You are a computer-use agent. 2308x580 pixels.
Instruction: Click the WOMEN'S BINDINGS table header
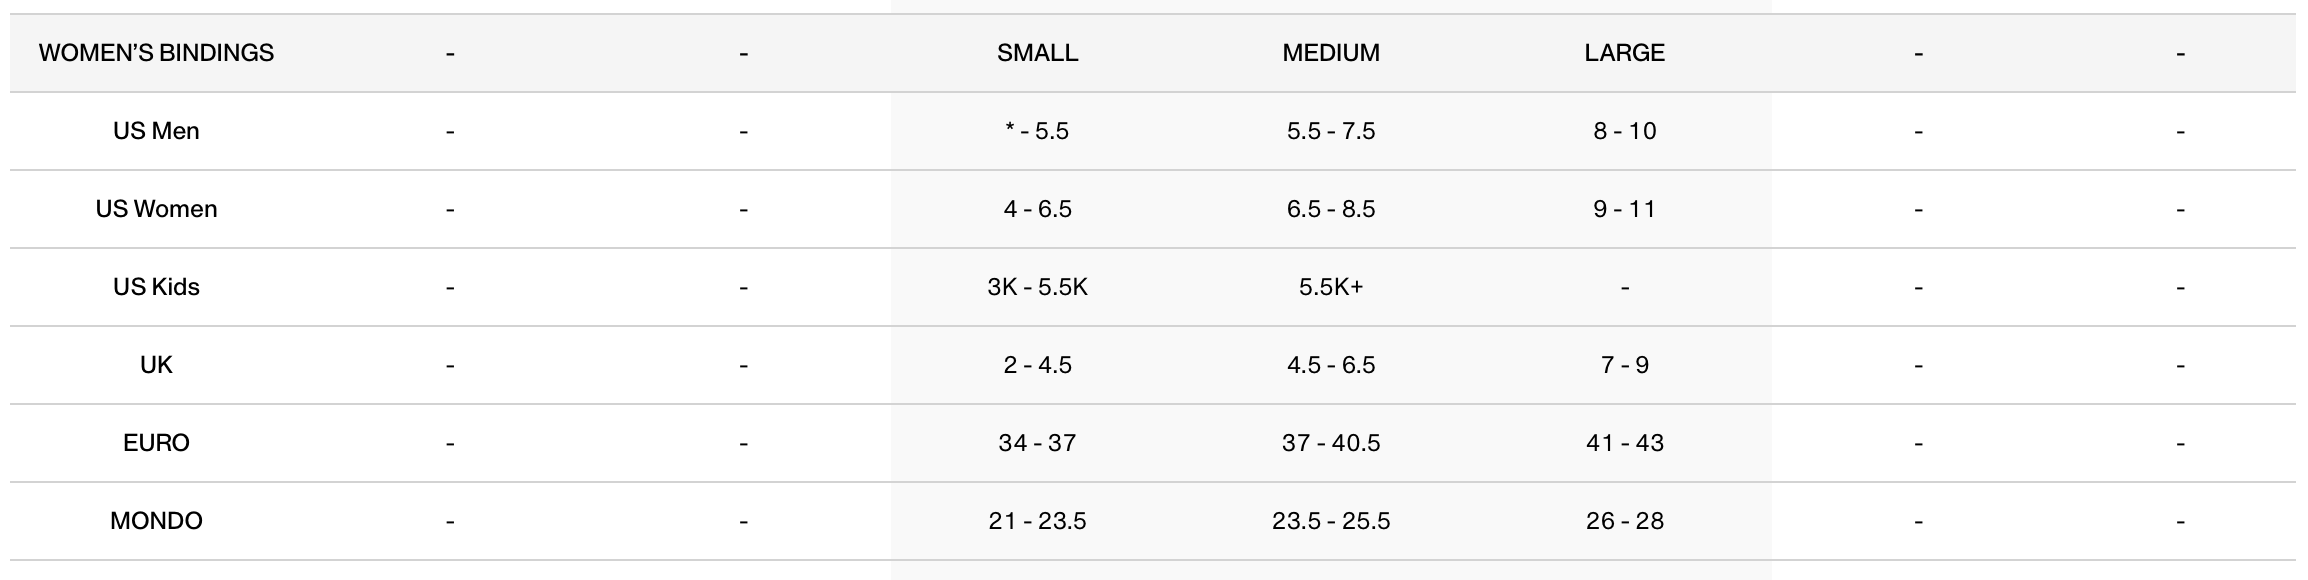(x=156, y=53)
